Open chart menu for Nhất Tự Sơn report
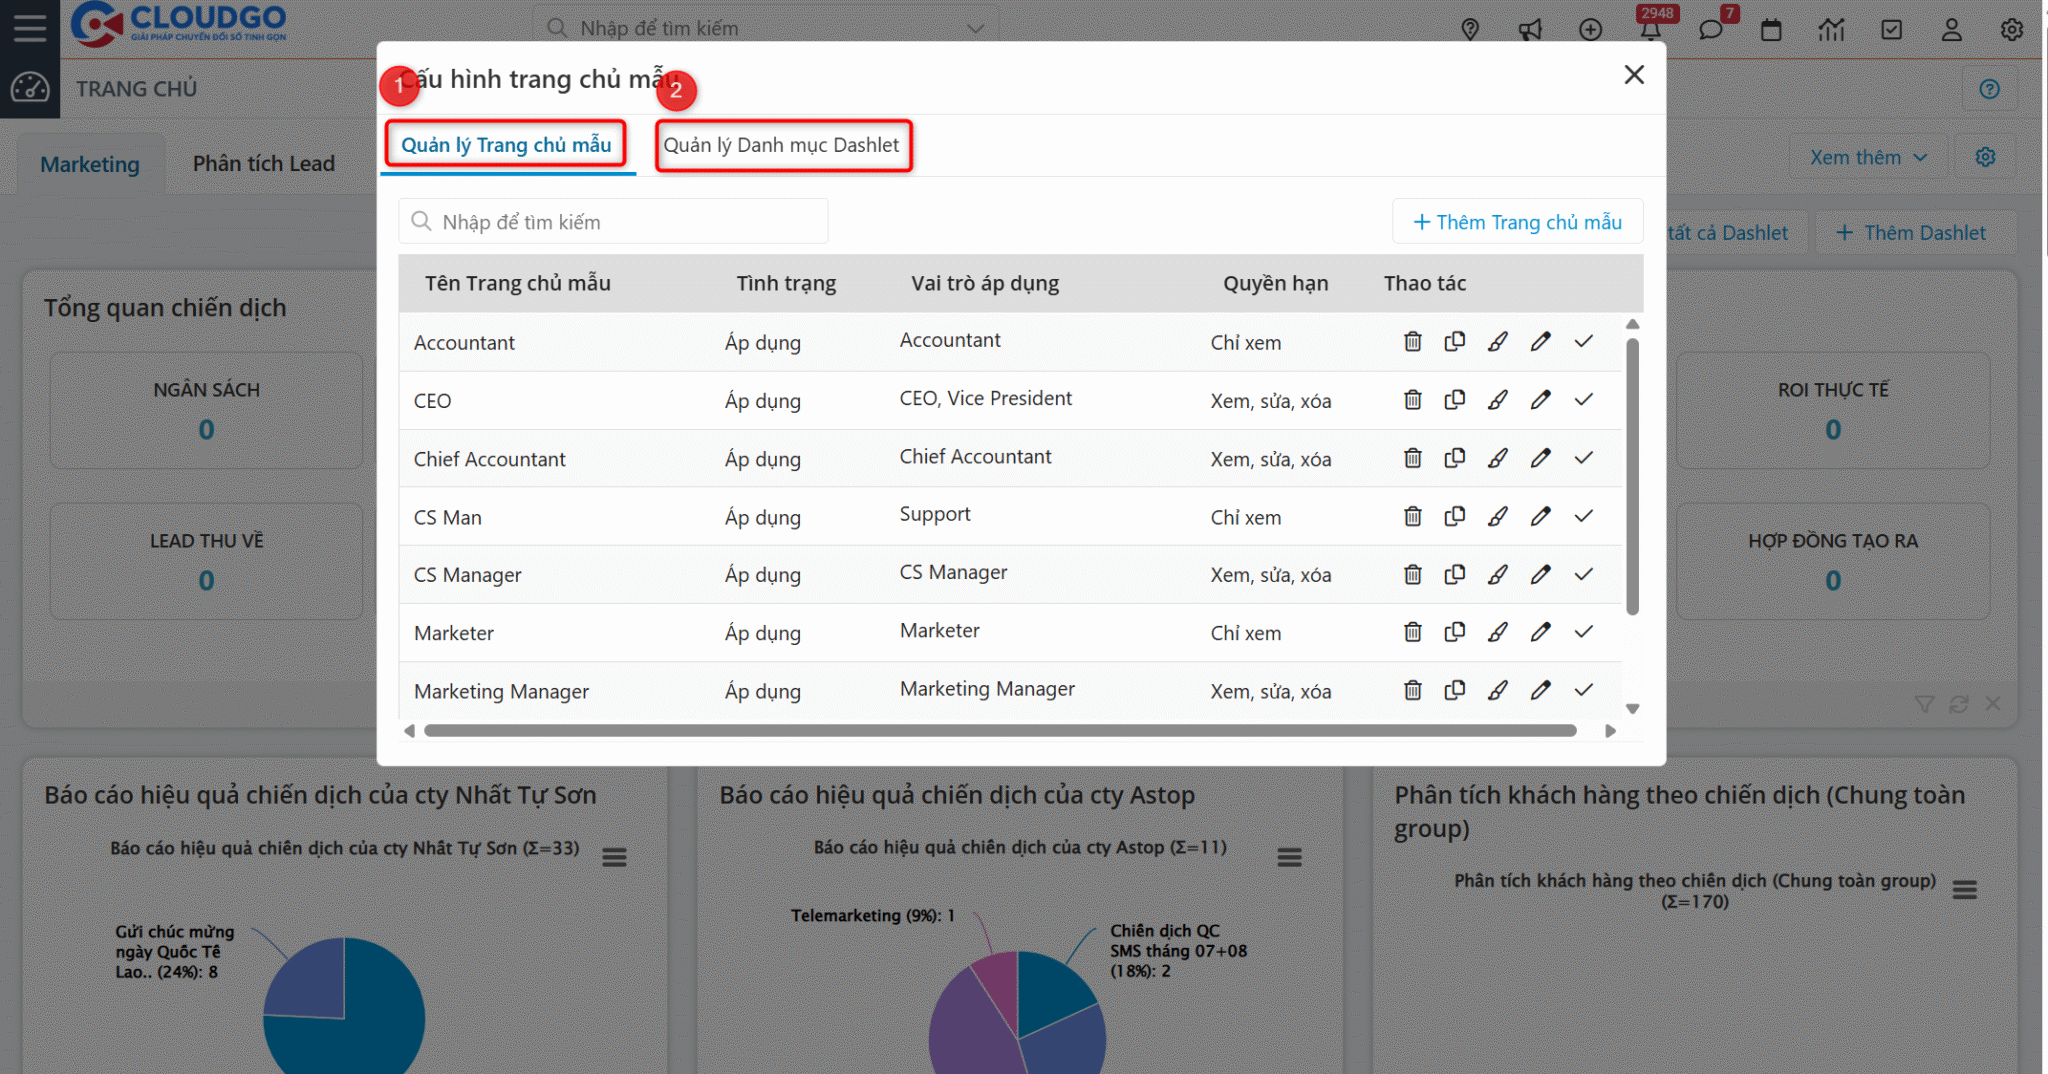Screen dimensions: 2048x1074 (x=614, y=857)
